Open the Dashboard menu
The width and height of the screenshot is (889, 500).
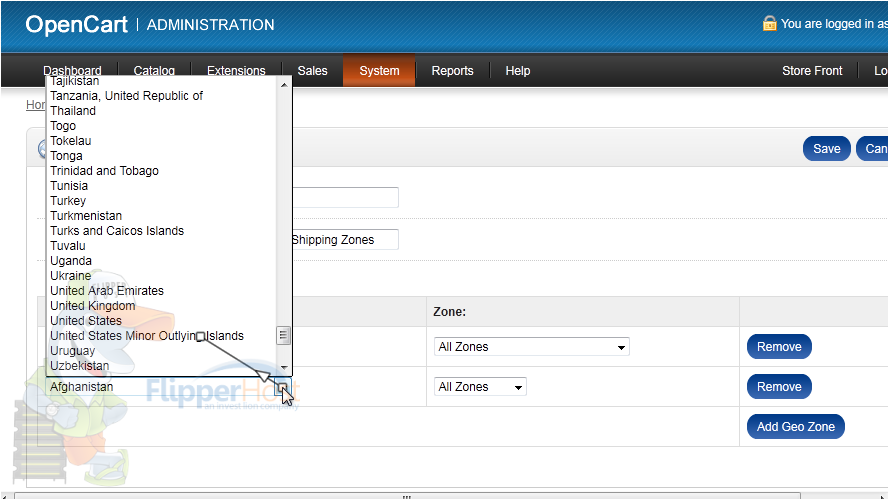72,71
